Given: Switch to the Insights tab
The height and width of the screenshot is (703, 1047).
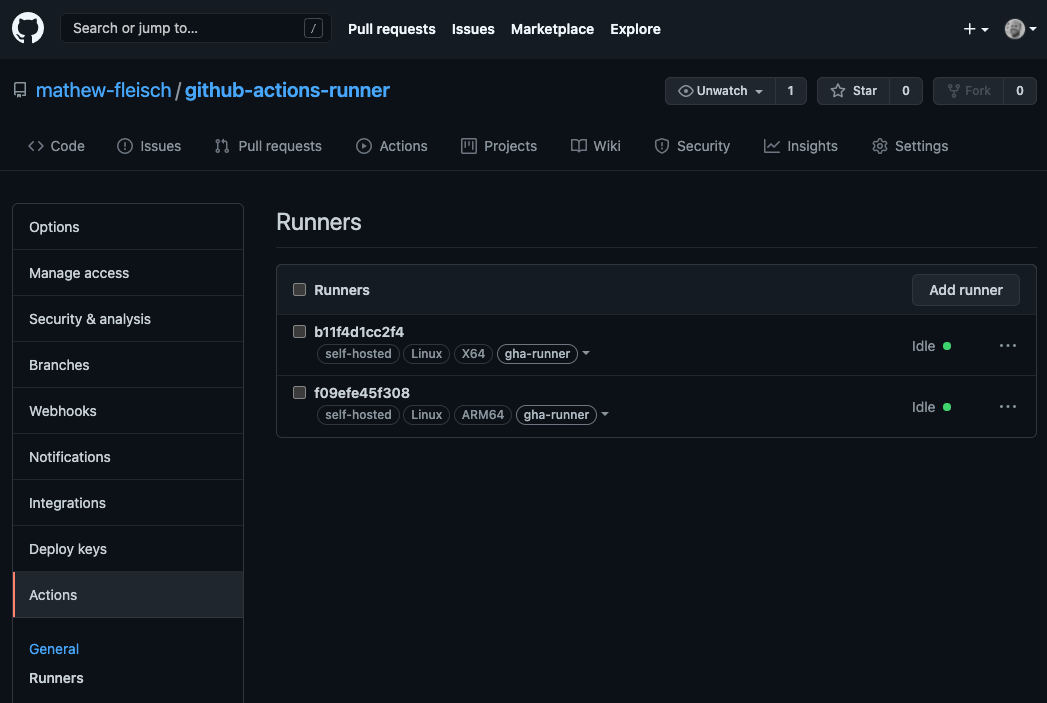Looking at the screenshot, I should point(801,146).
